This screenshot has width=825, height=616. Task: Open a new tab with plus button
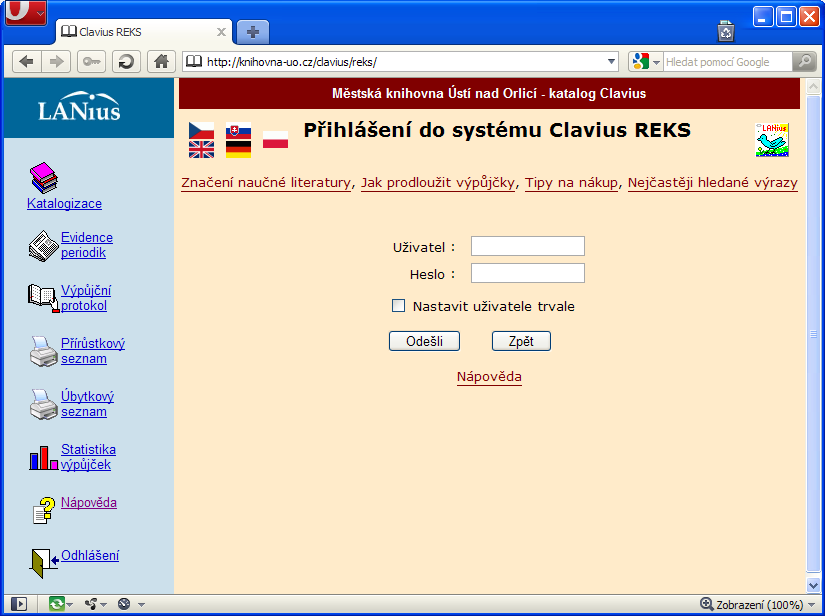[253, 32]
